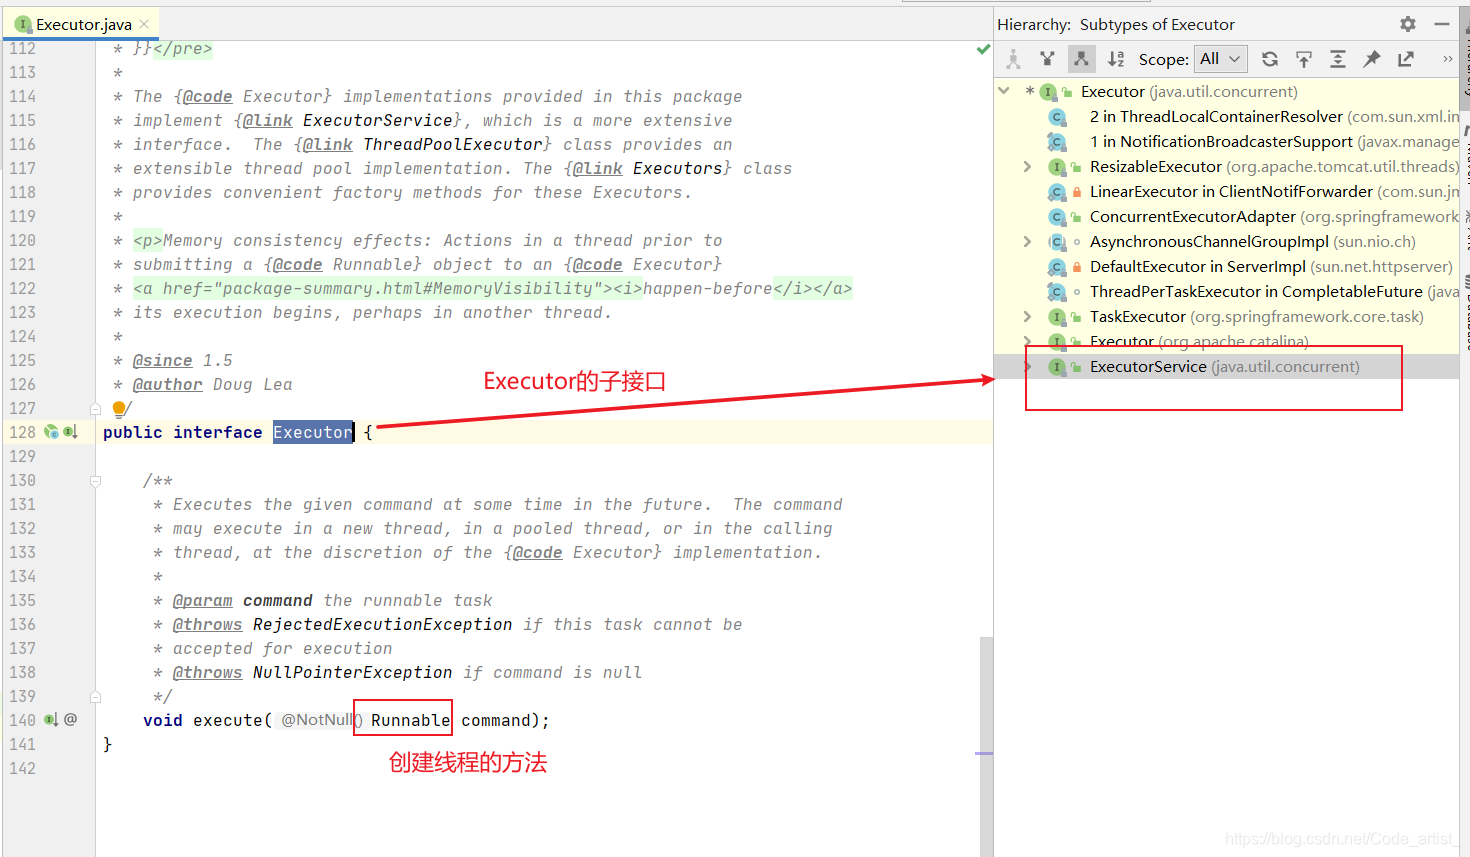
Task: Click Runnable parameter type in execute method
Action: point(411,720)
